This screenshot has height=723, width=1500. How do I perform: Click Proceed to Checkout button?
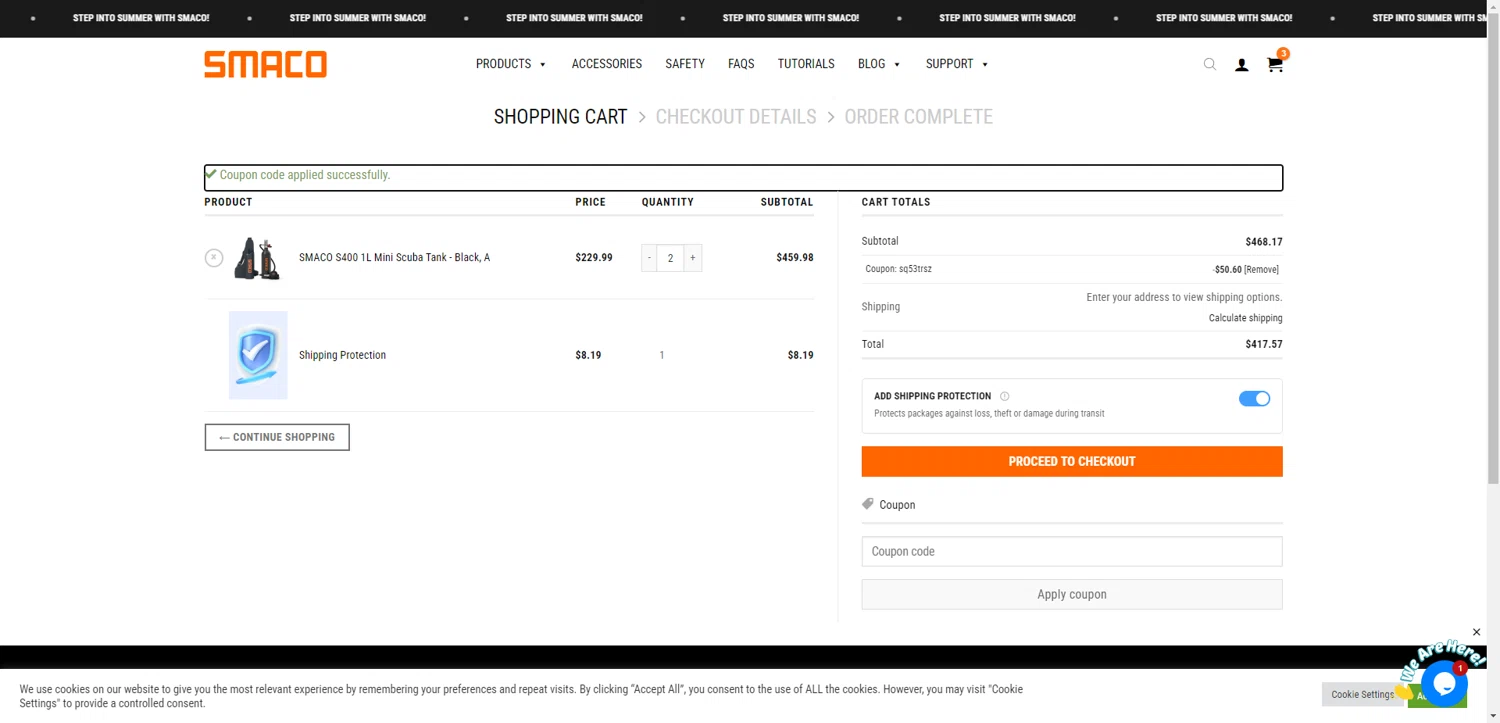pos(1072,461)
